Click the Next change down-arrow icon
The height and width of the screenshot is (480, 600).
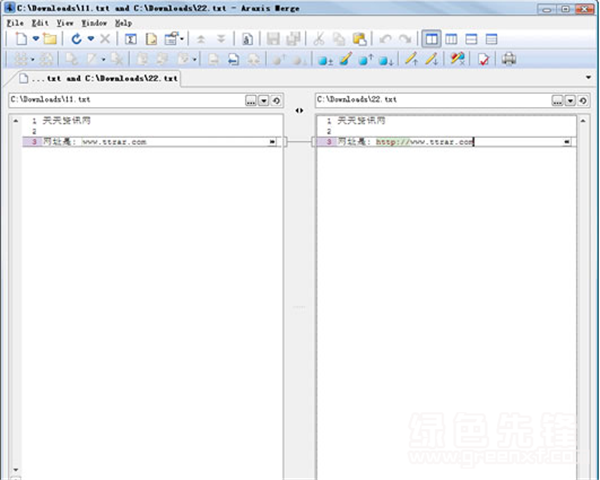(221, 39)
